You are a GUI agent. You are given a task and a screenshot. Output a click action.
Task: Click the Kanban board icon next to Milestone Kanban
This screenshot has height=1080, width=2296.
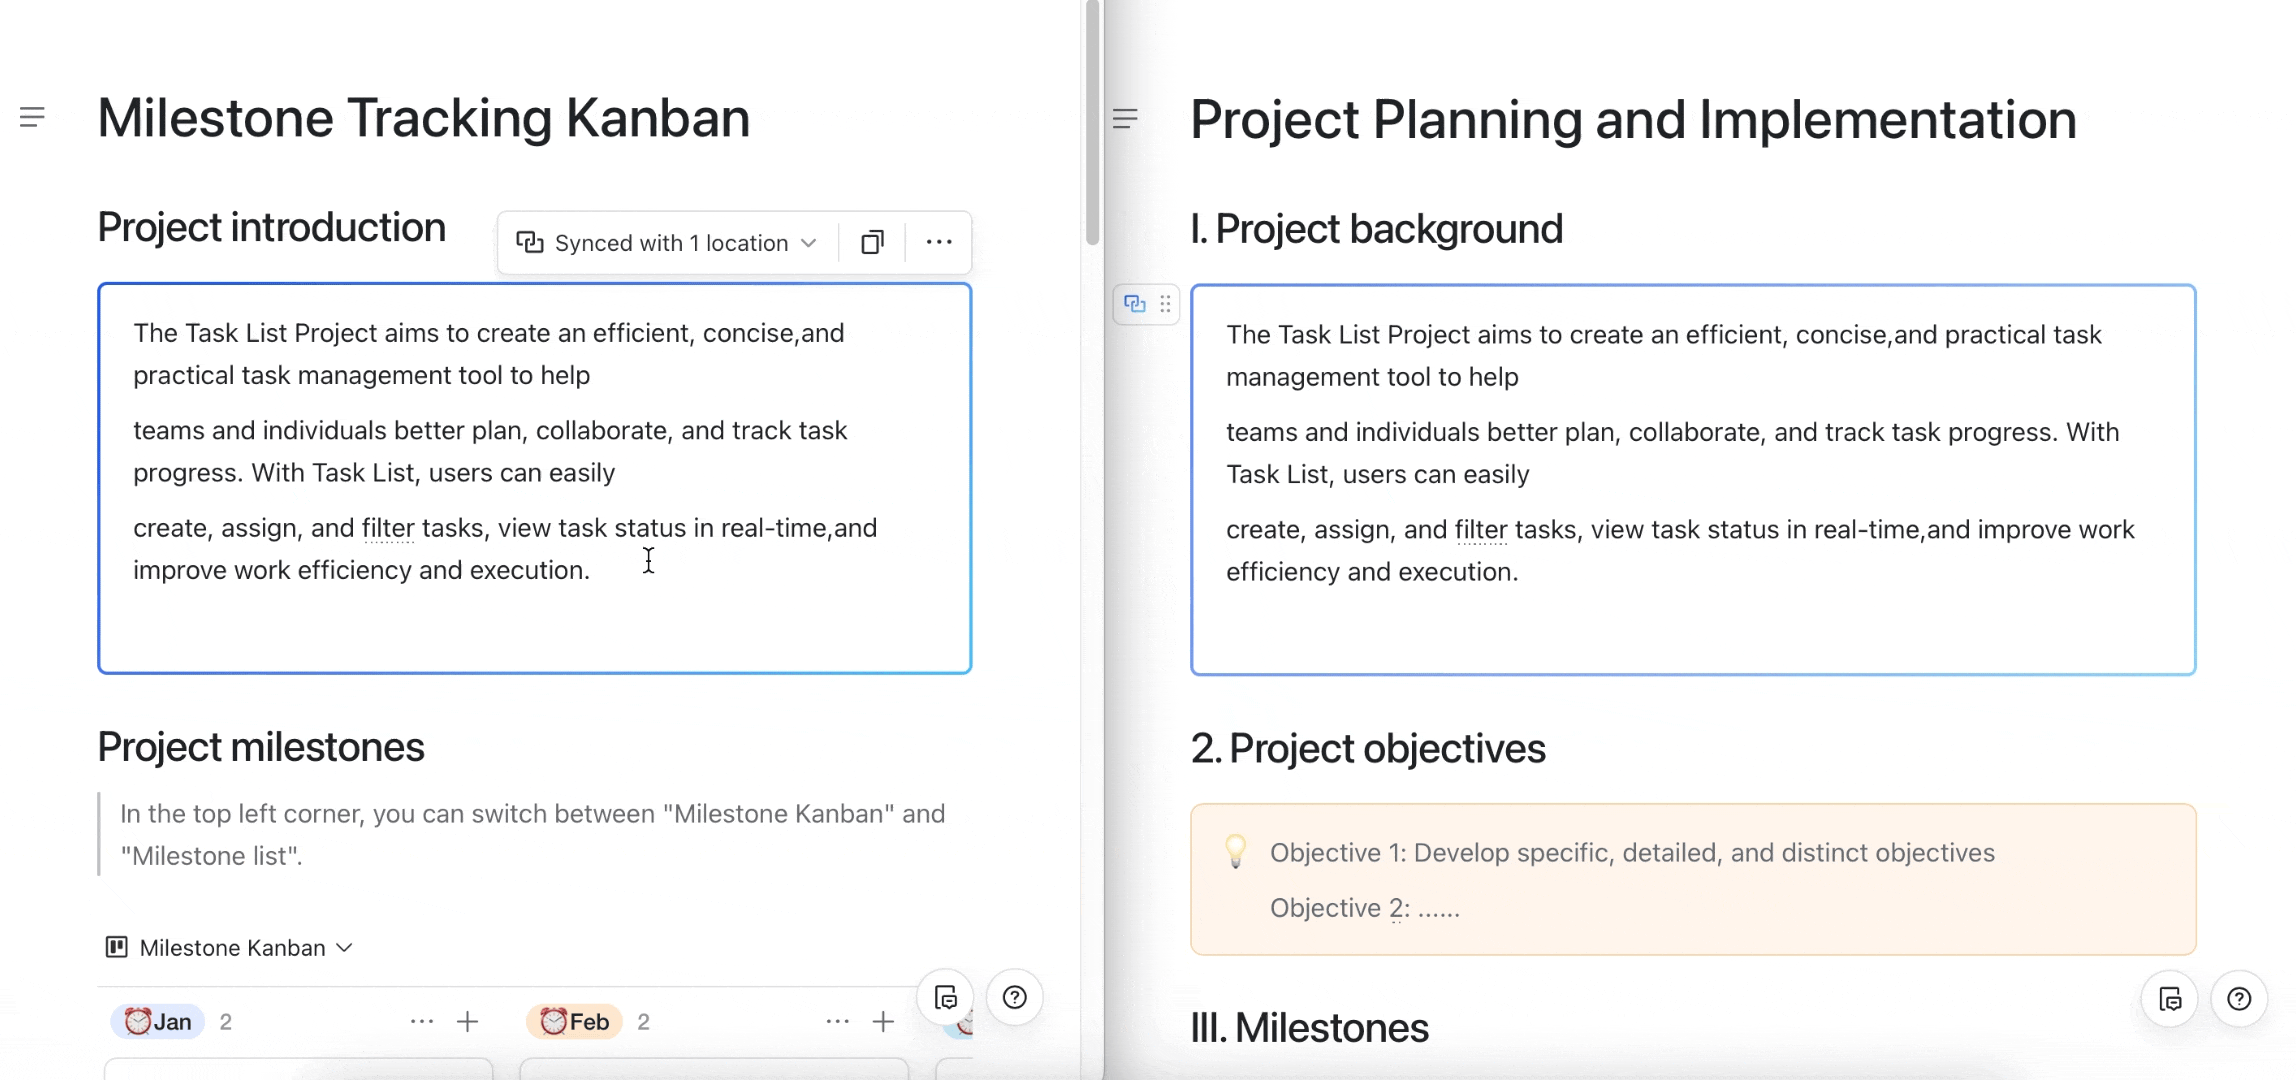118,947
